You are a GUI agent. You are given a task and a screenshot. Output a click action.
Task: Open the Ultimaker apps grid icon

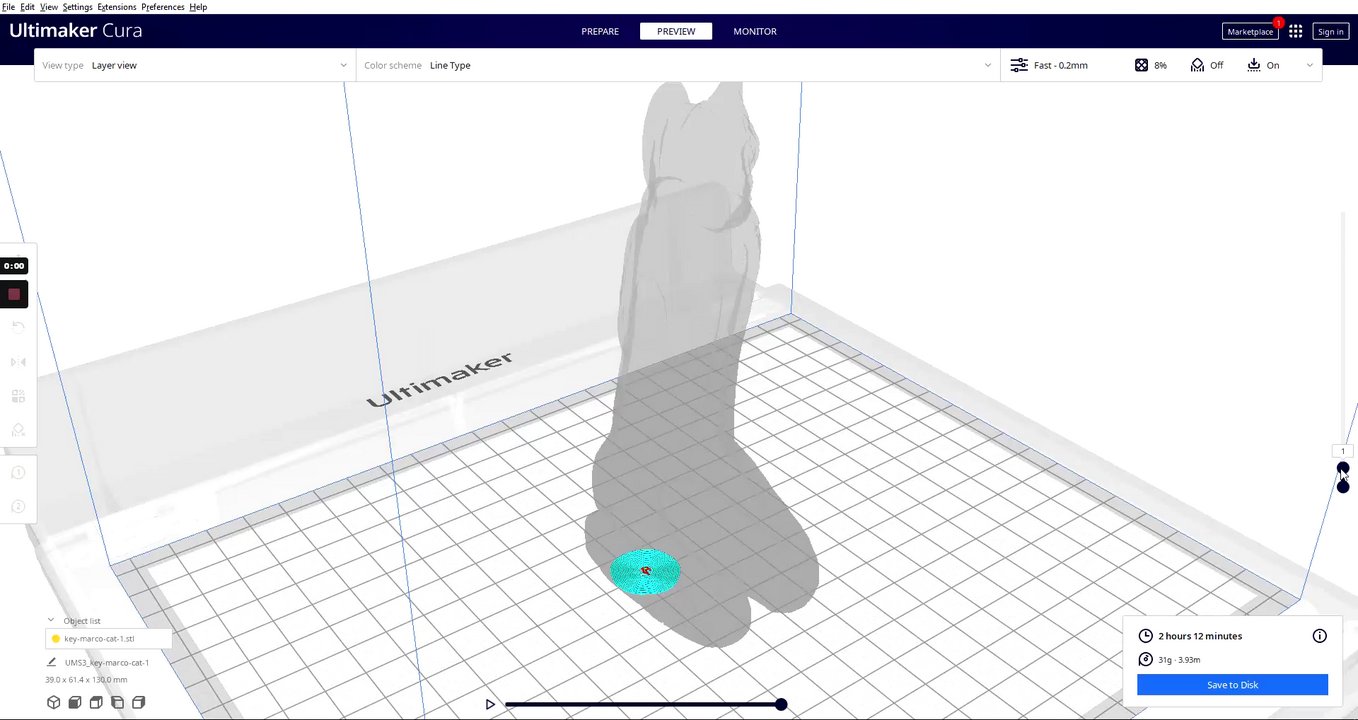1295,32
